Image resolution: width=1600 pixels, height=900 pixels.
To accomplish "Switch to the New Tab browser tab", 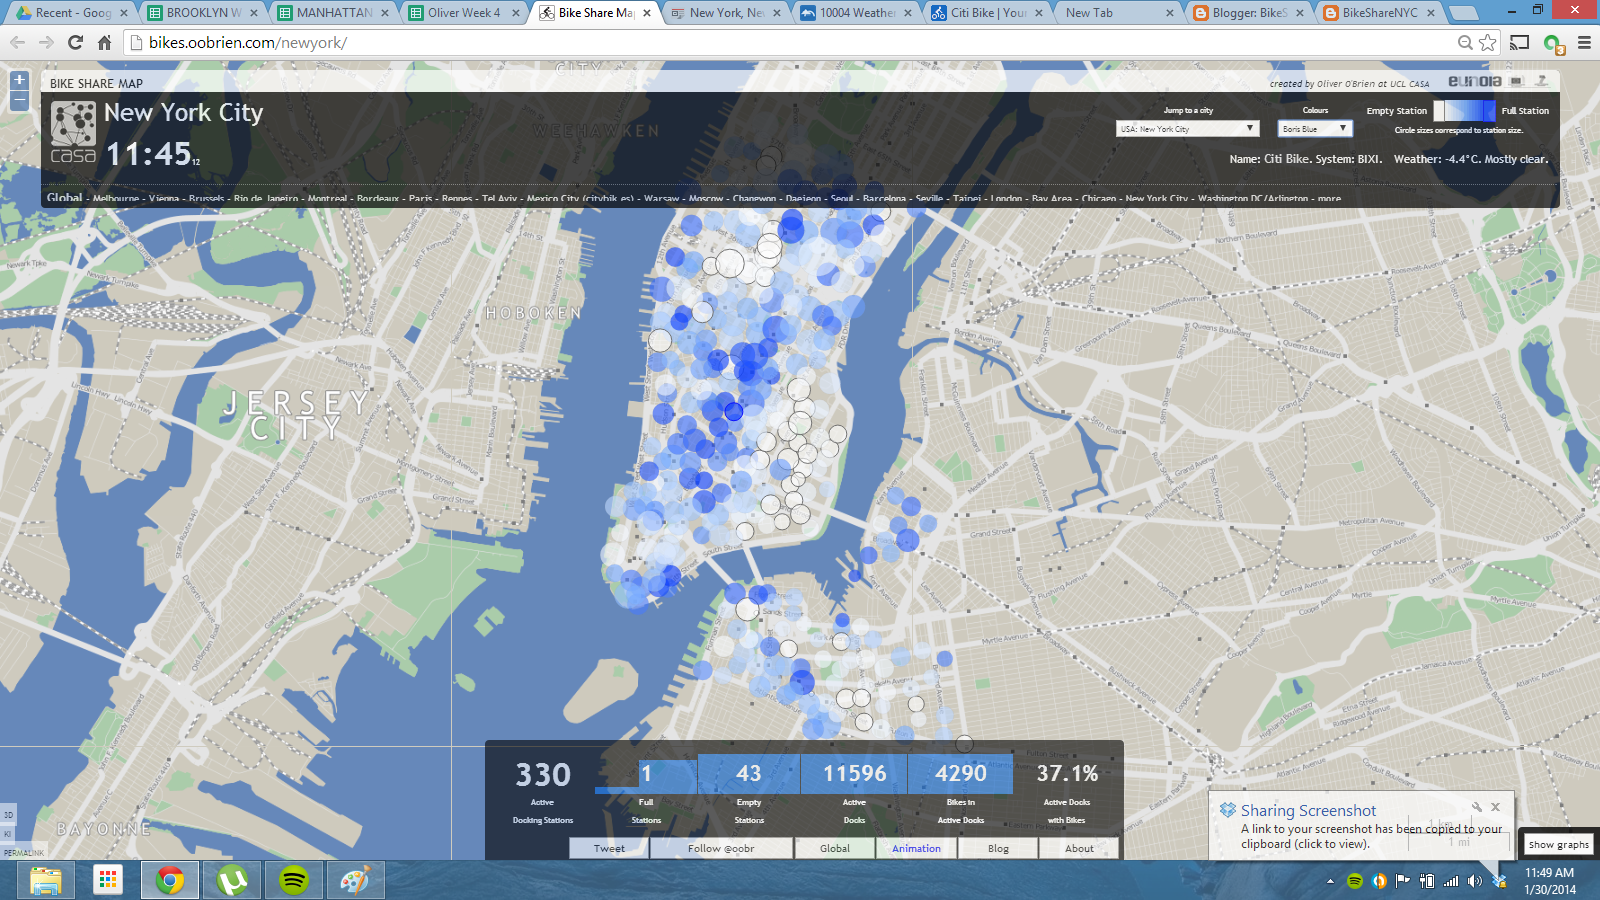I will click(x=1117, y=13).
